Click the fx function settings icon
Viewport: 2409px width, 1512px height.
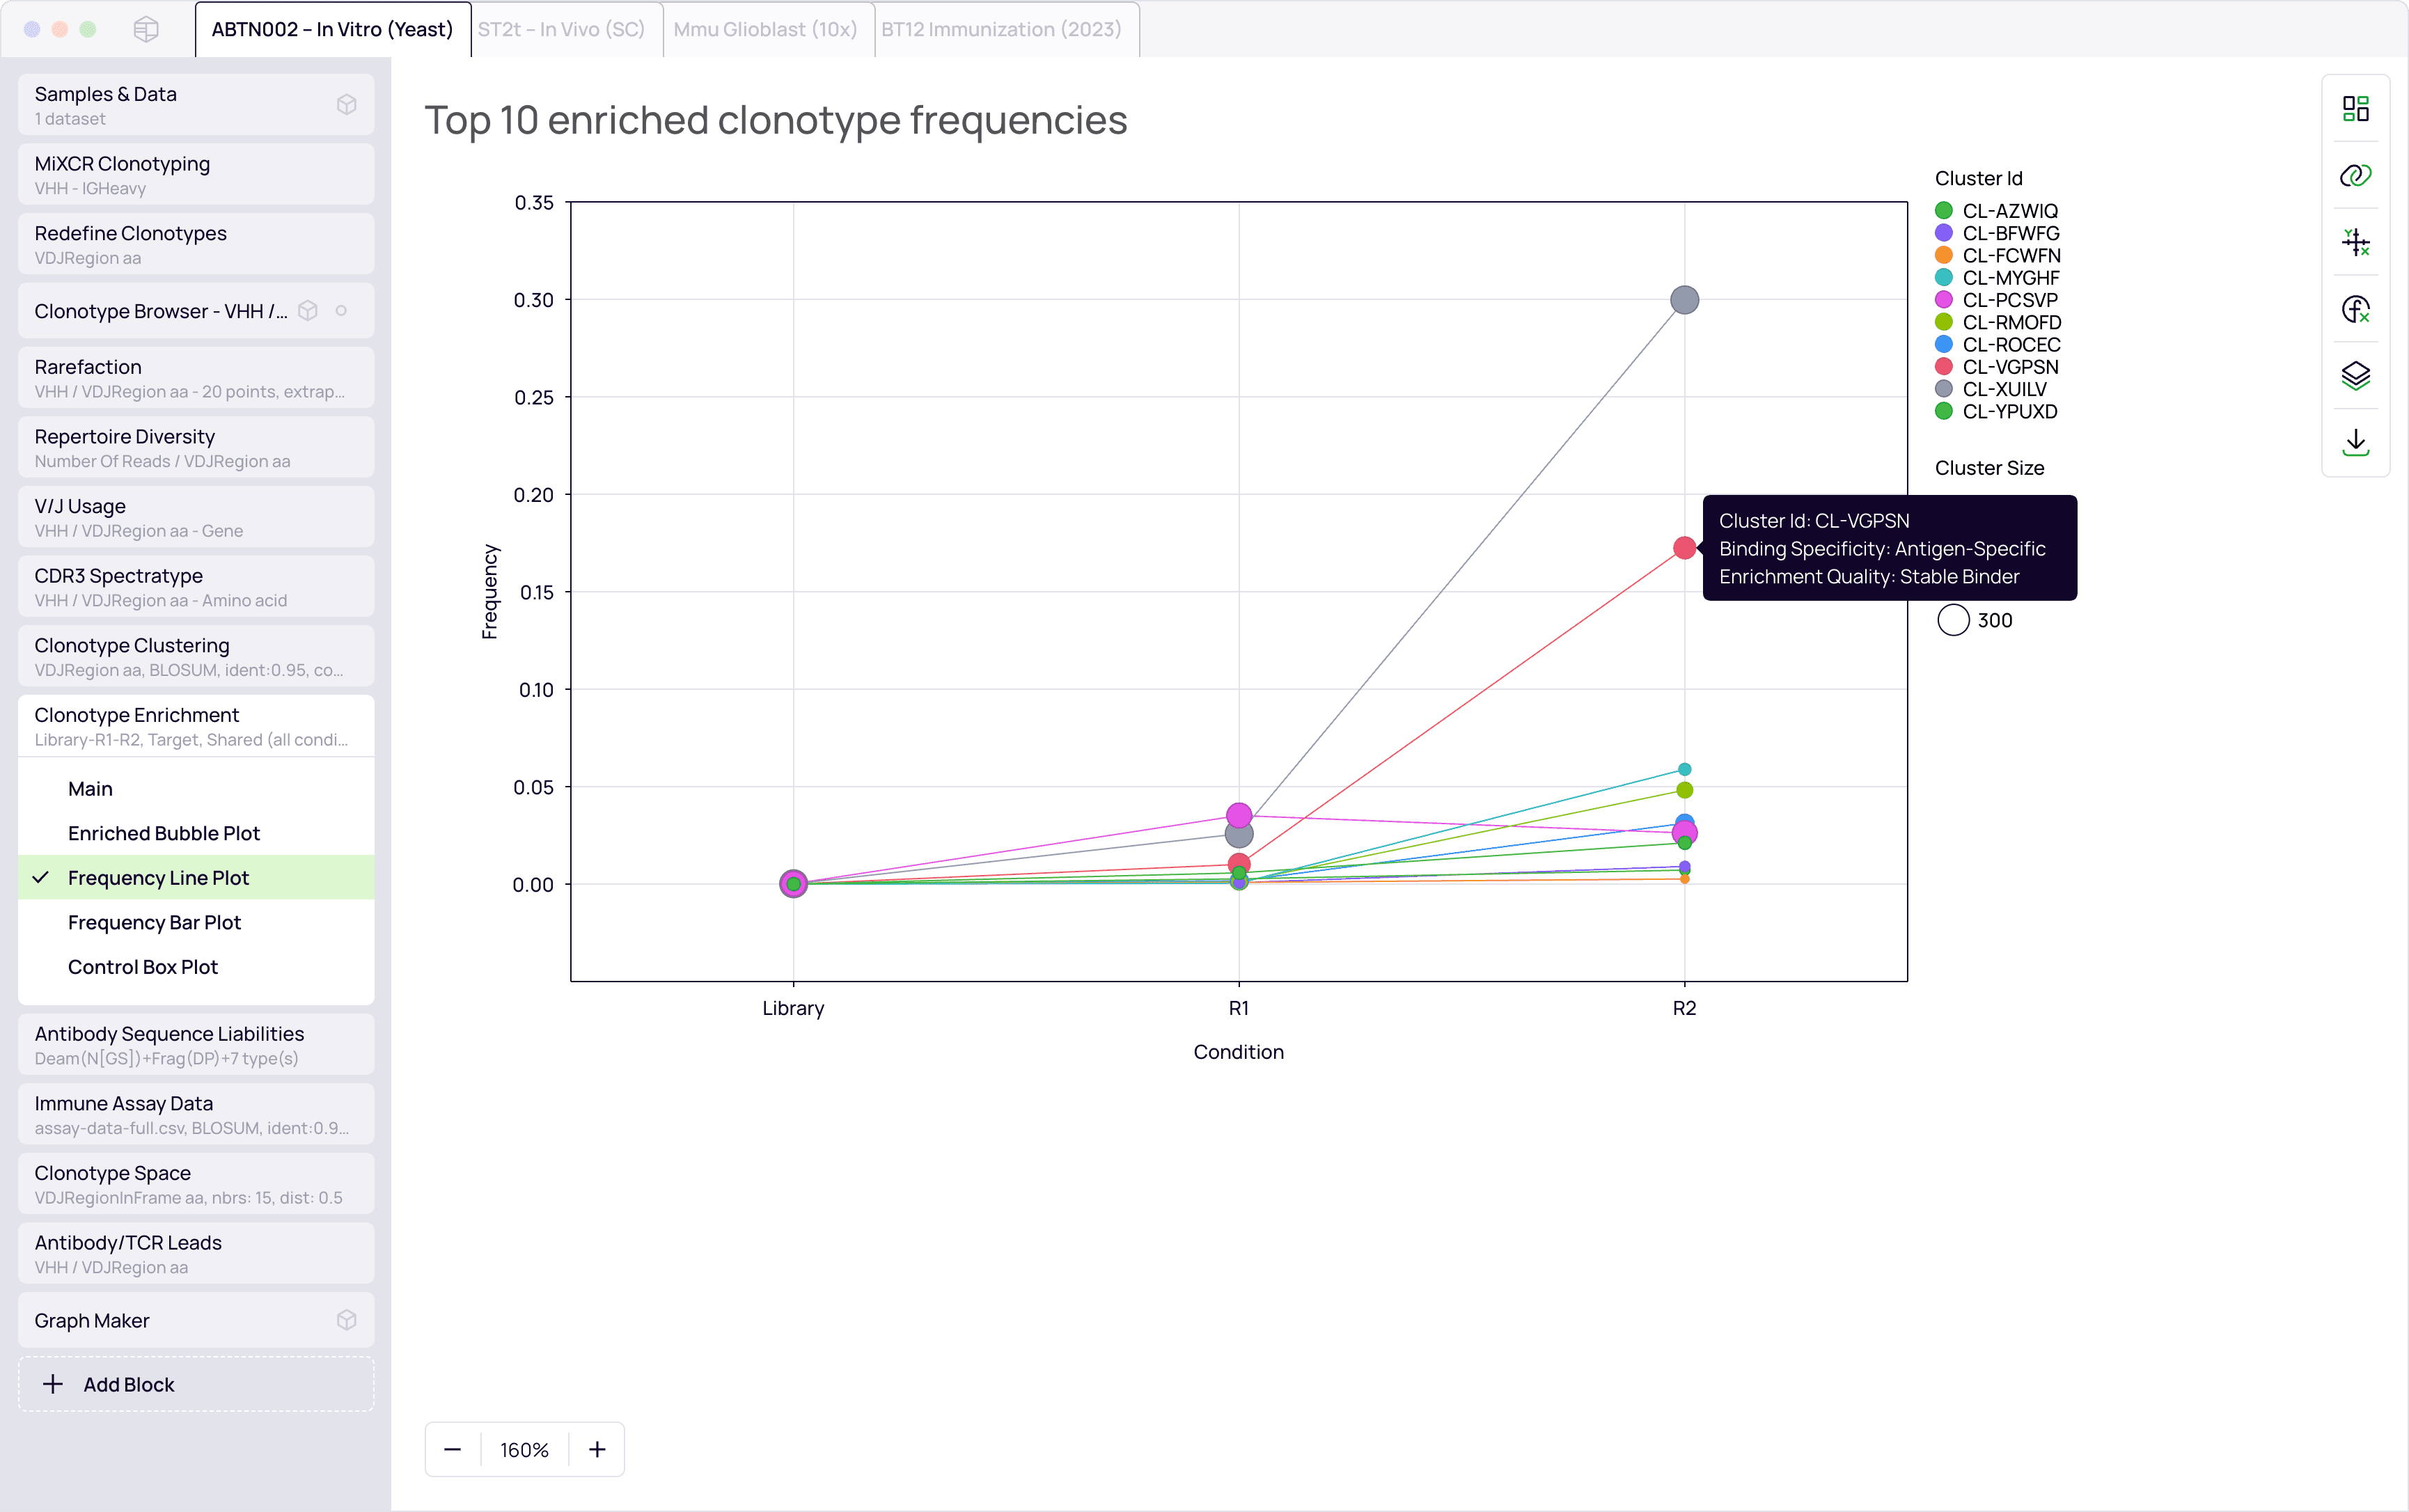pyautogui.click(x=2355, y=309)
